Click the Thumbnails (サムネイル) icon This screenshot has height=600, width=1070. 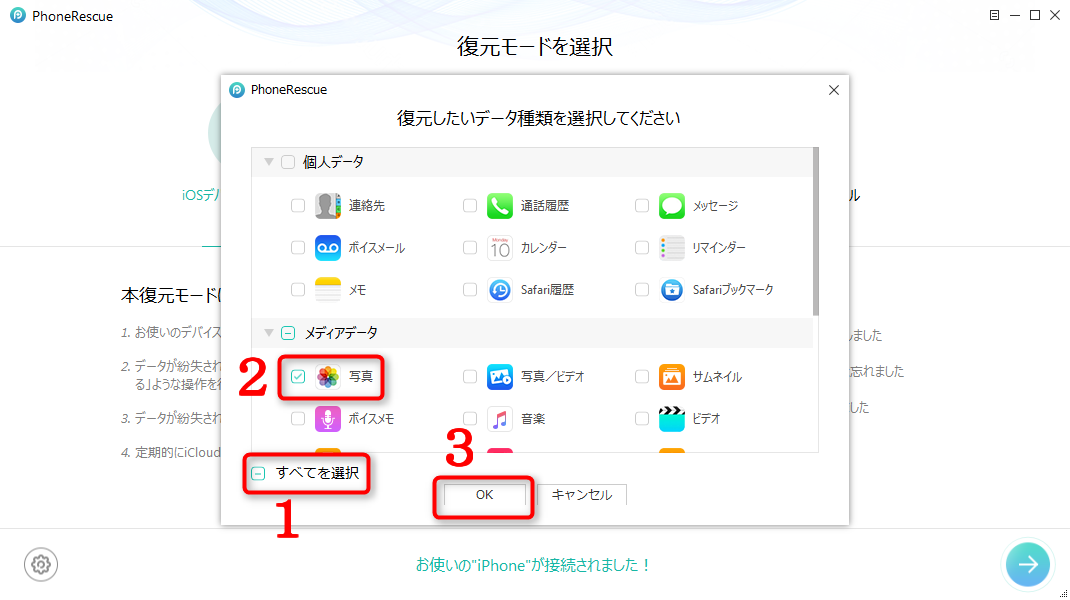pyautogui.click(x=671, y=376)
